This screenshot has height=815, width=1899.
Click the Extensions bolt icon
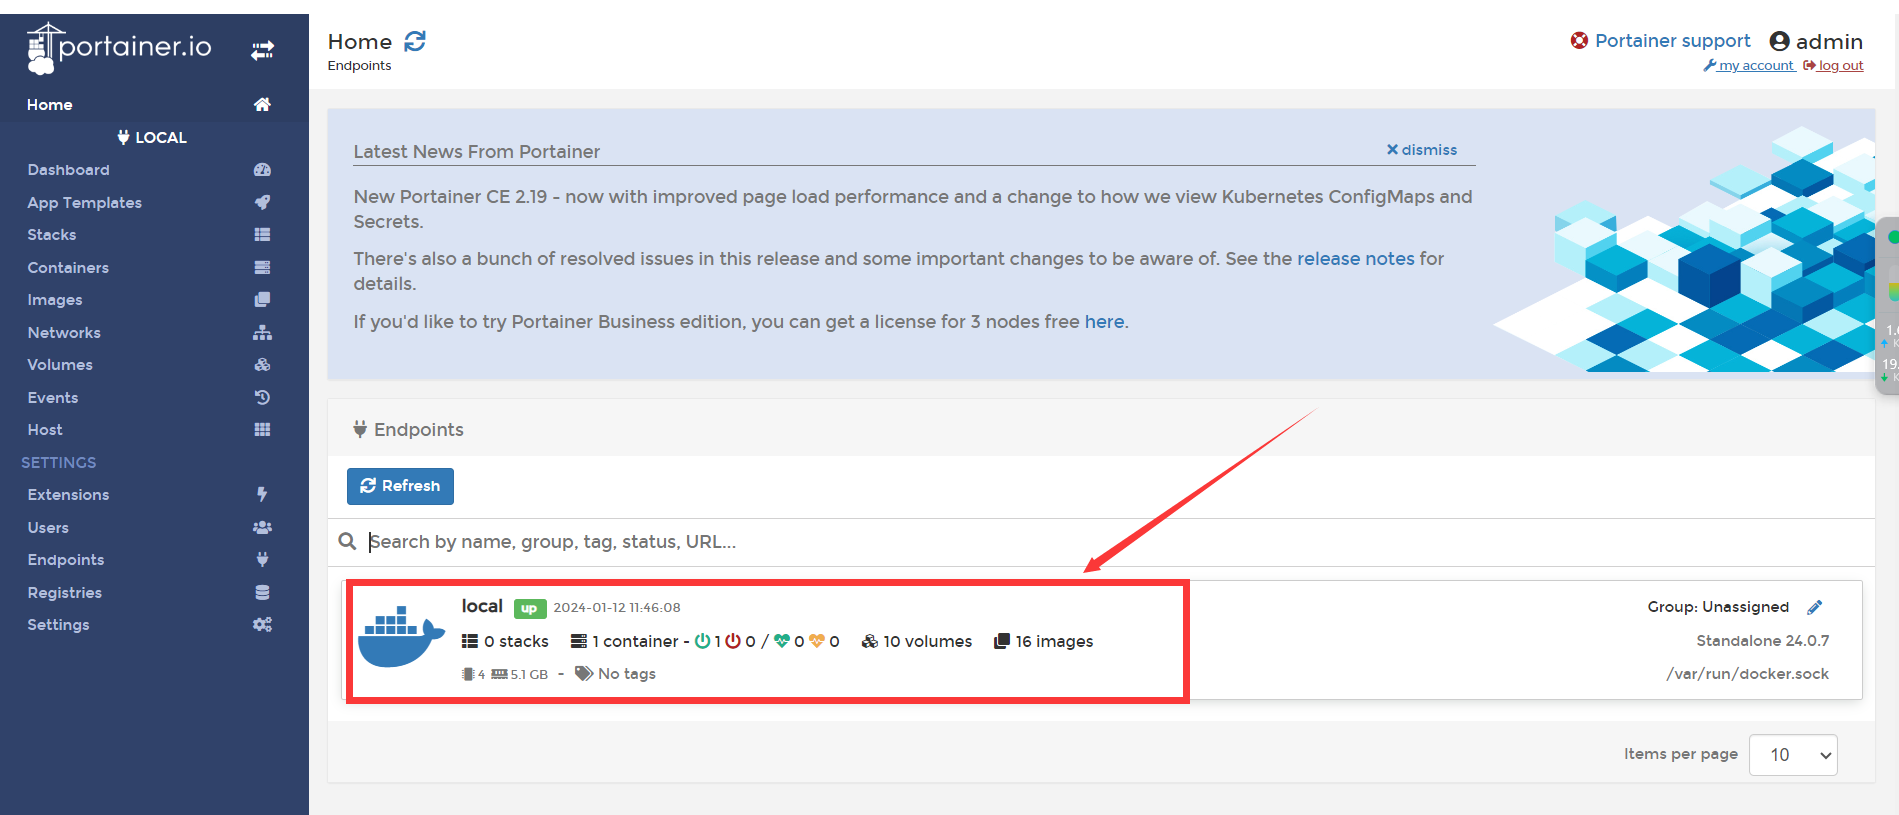[x=262, y=494]
